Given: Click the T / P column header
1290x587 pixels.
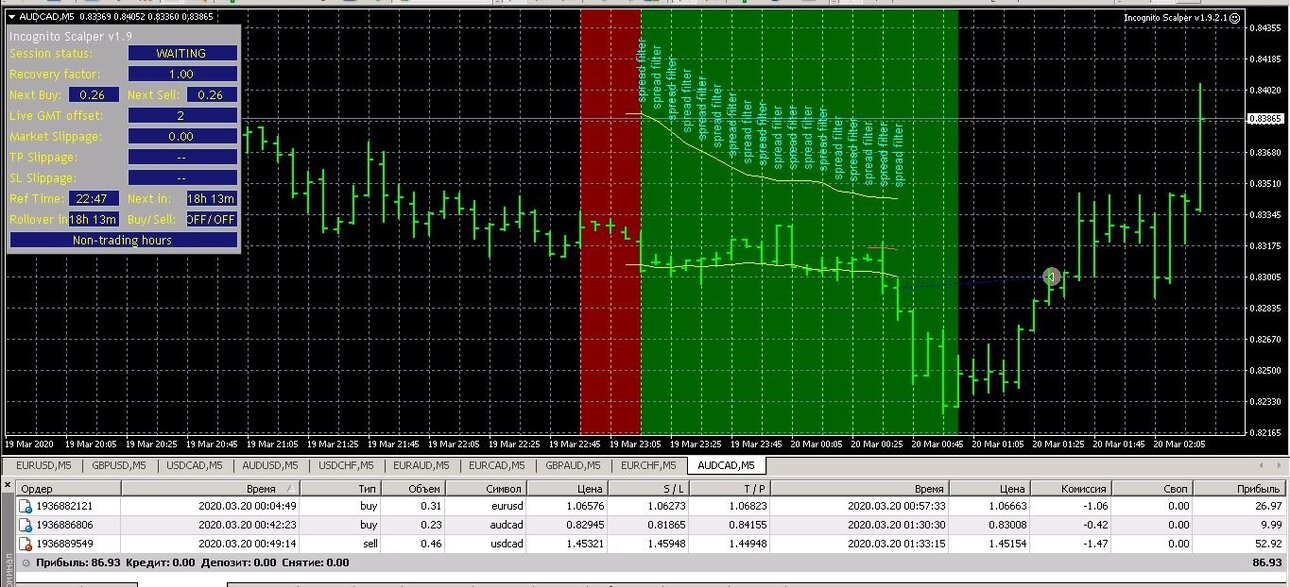Looking at the screenshot, I should coord(731,489).
